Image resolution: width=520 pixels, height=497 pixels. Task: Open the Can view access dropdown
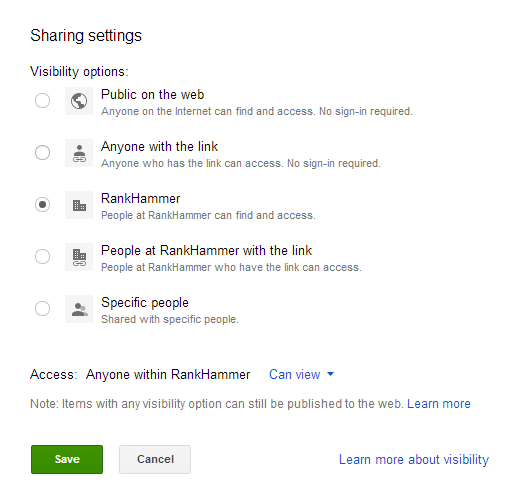coord(301,374)
